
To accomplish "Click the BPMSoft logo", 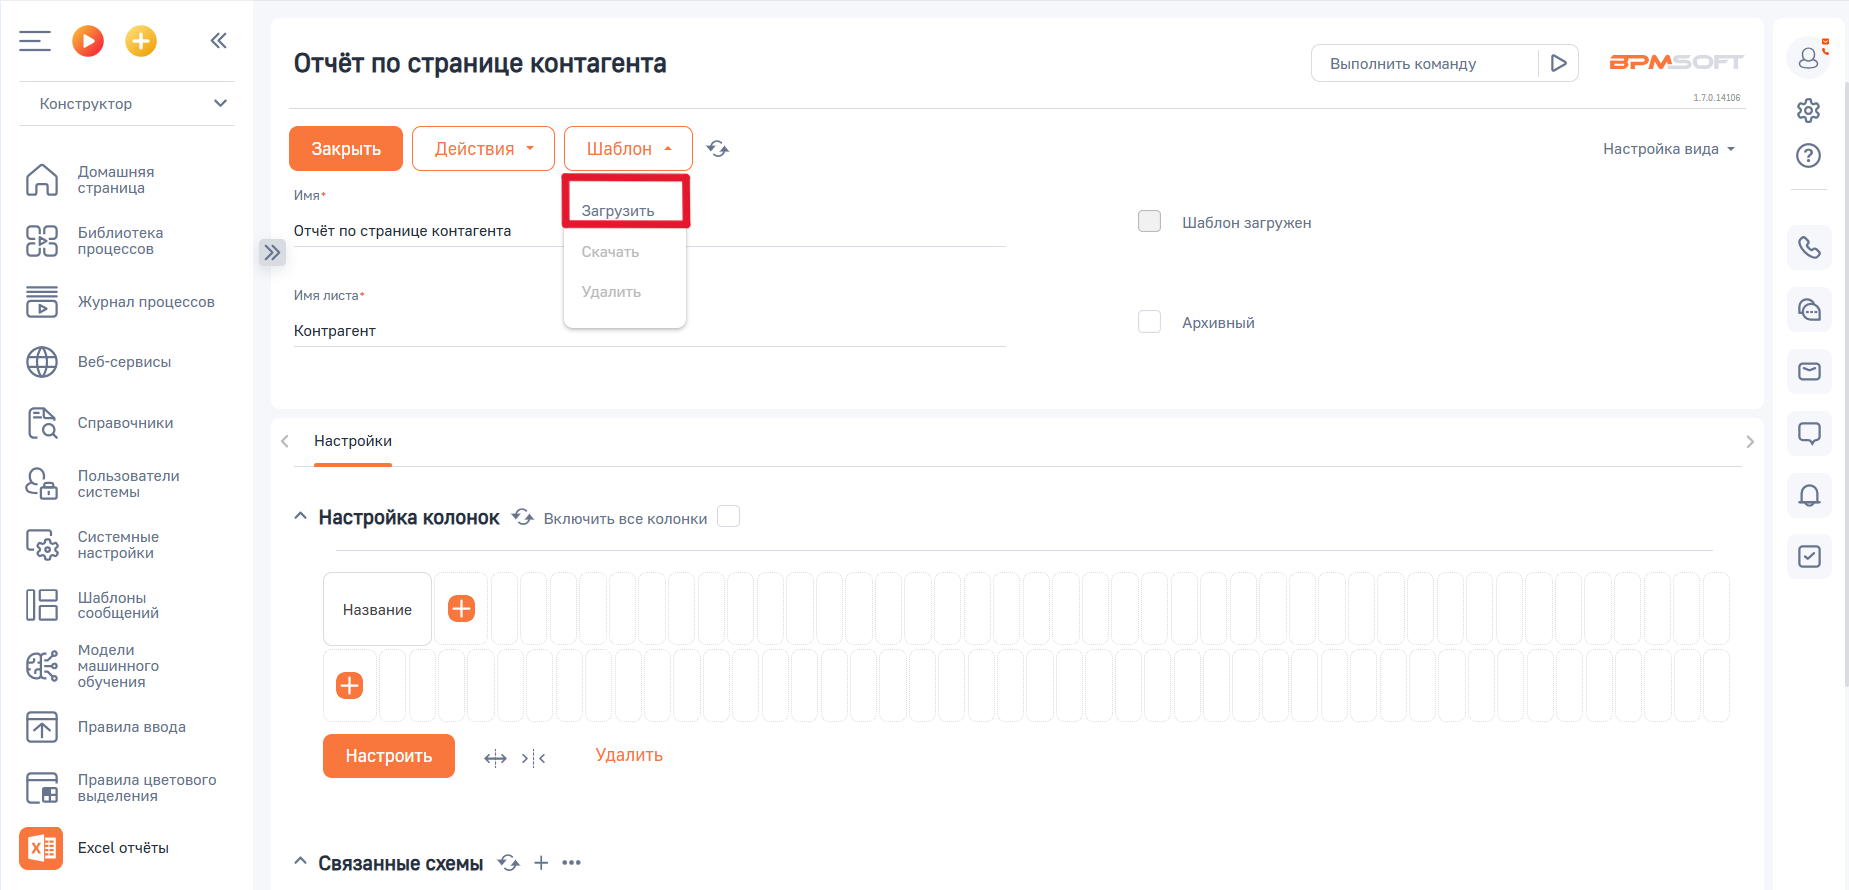I will pos(1676,62).
